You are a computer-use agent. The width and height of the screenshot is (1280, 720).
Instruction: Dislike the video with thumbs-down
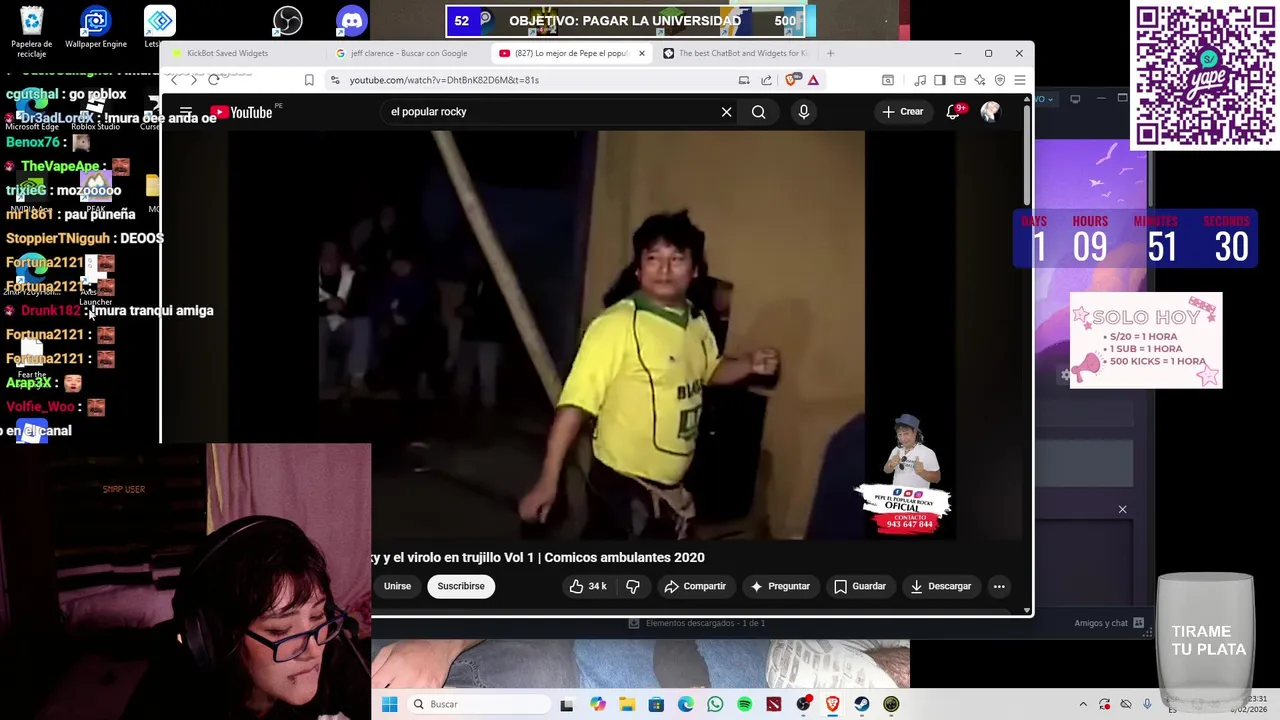pos(632,586)
